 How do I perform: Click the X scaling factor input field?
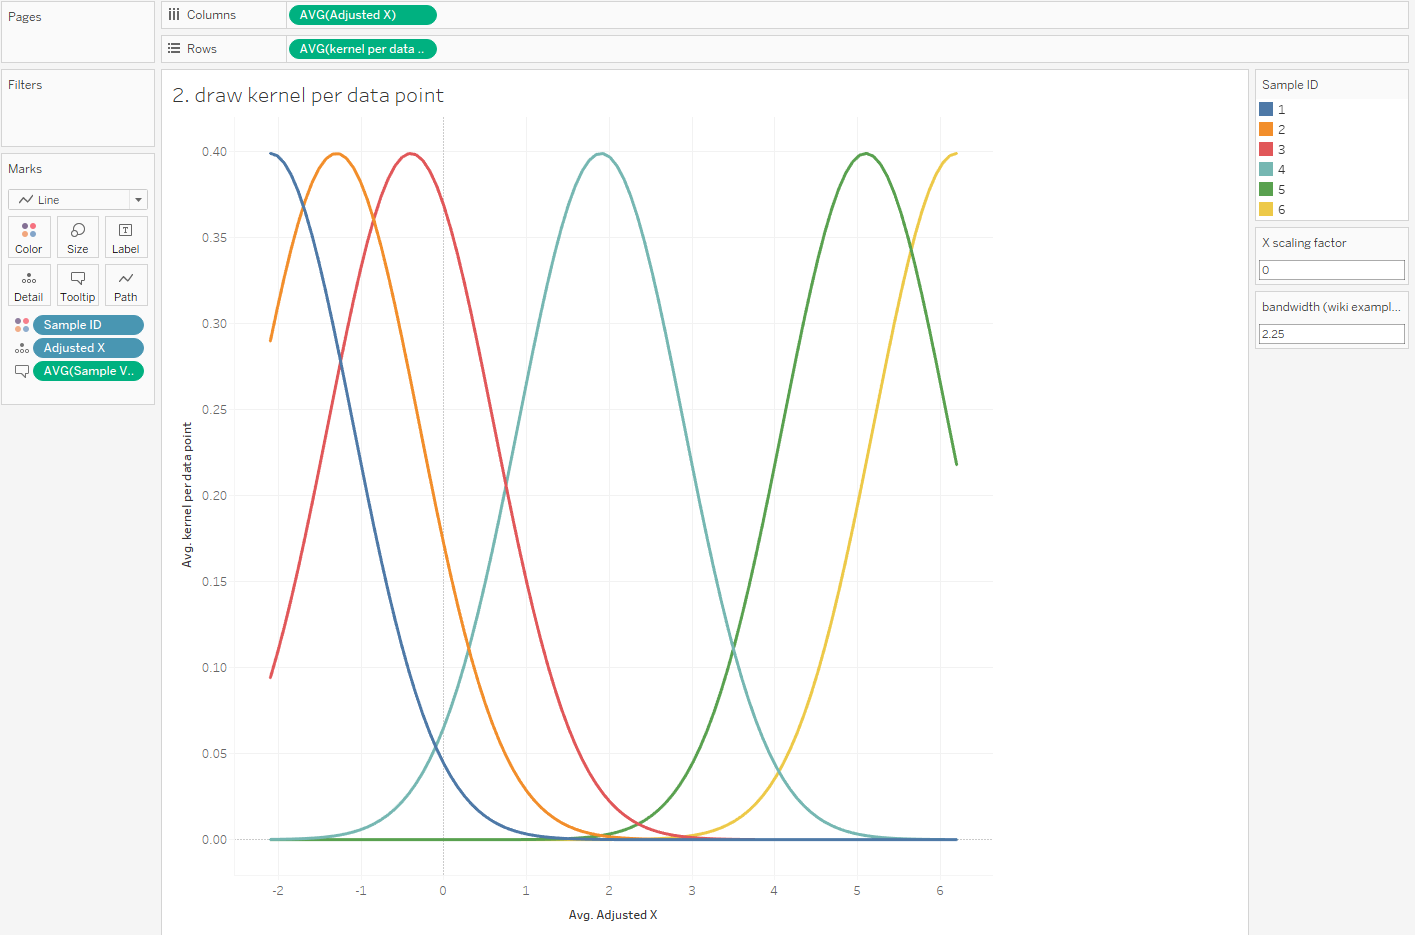click(x=1331, y=270)
